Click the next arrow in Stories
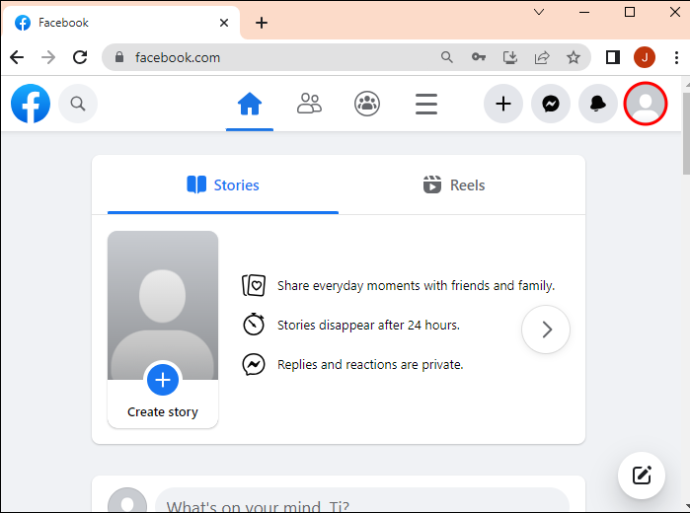Viewport: 690px width, 513px height. 546,330
